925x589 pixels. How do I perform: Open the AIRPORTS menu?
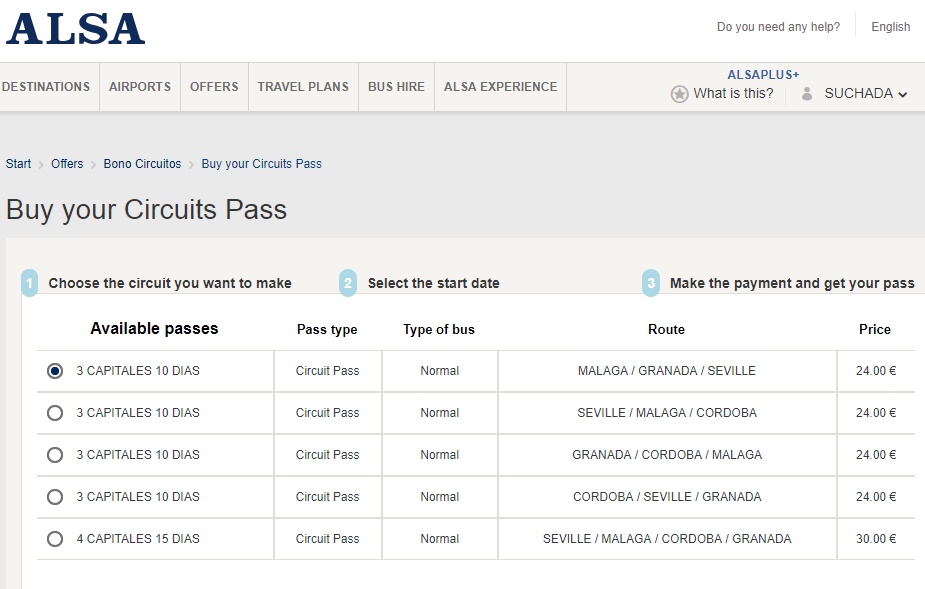tap(140, 87)
